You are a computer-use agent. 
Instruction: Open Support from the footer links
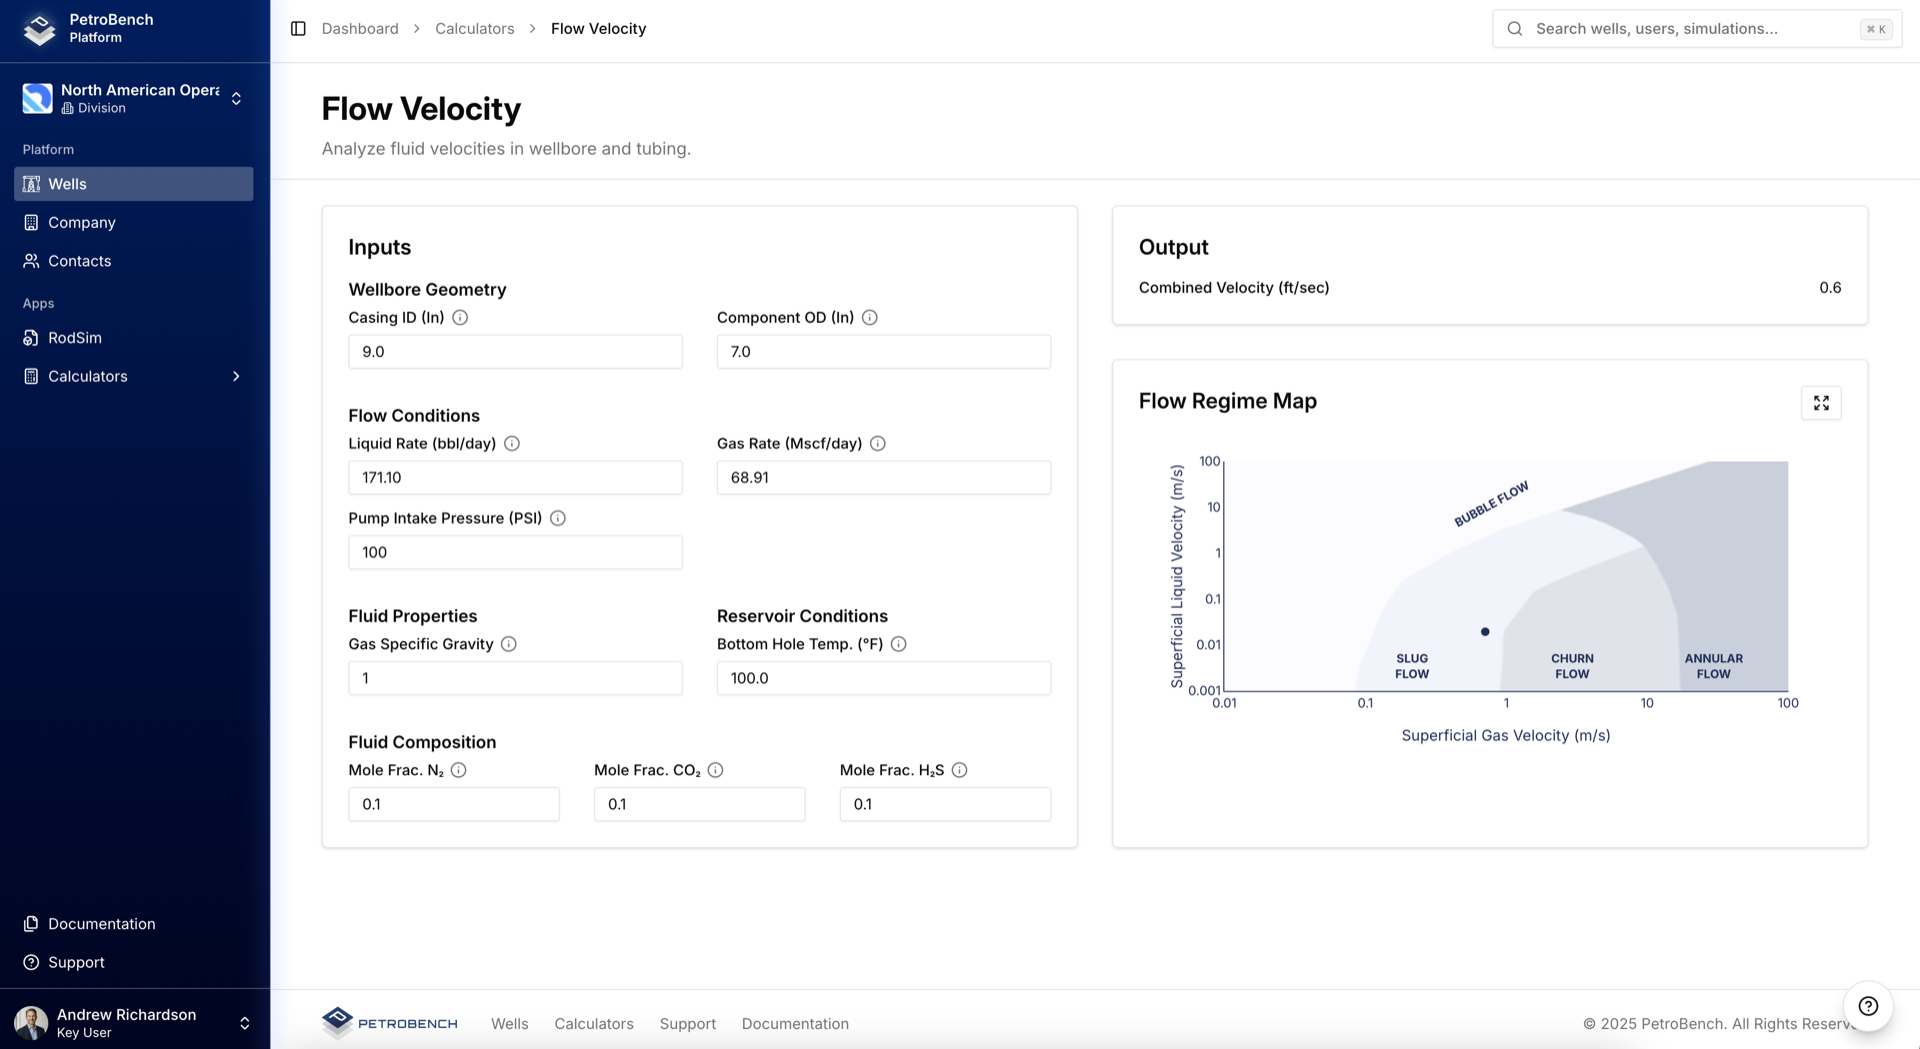tap(688, 1023)
